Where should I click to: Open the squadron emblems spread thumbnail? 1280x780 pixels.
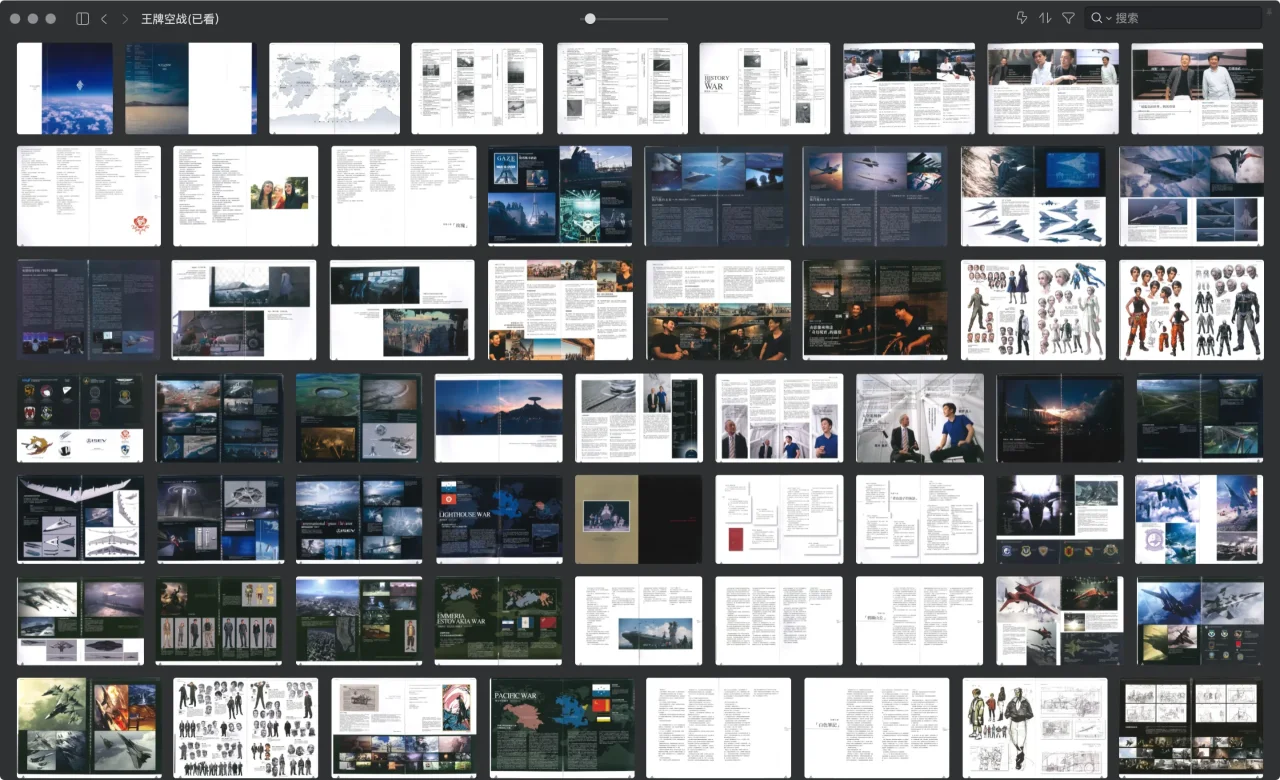pos(80,418)
